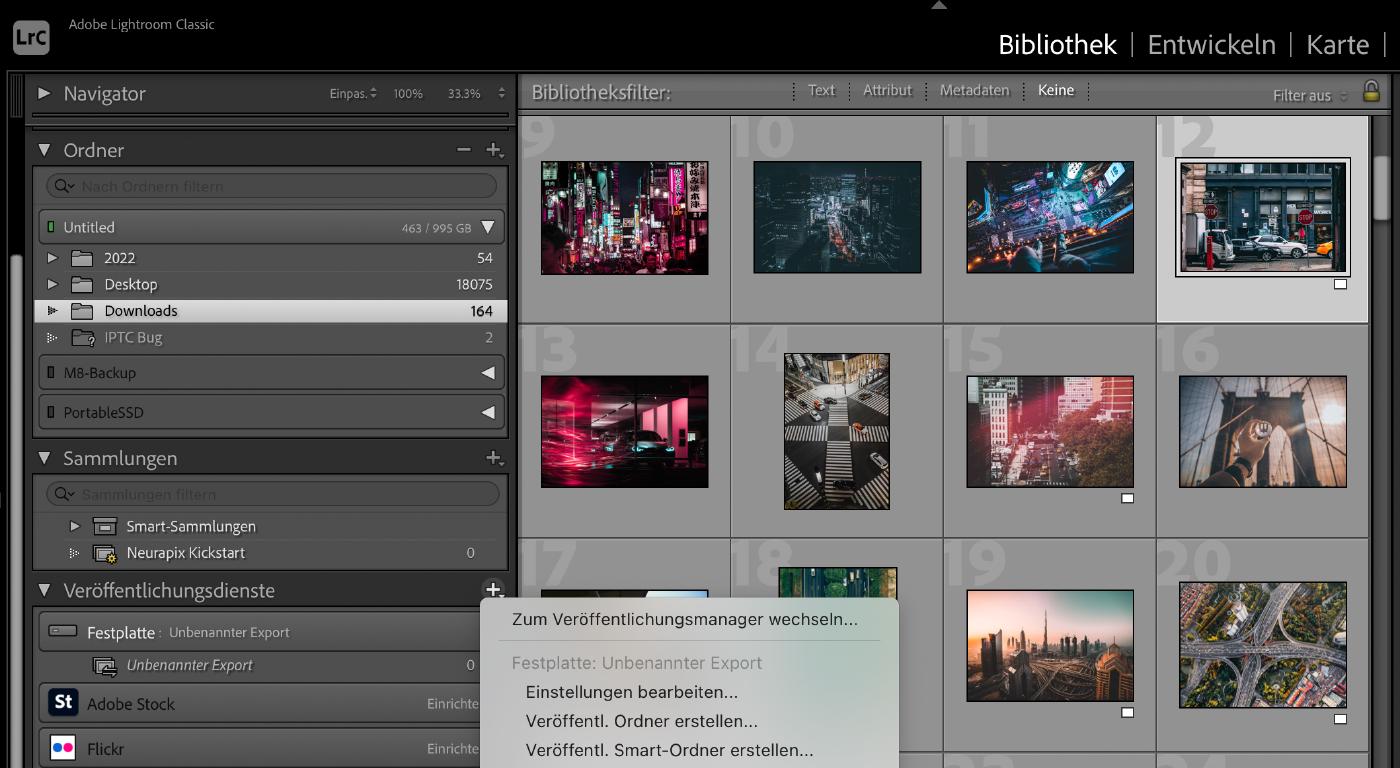Click the filter lock icon
Screen dimensions: 1400x768
(x=1372, y=90)
